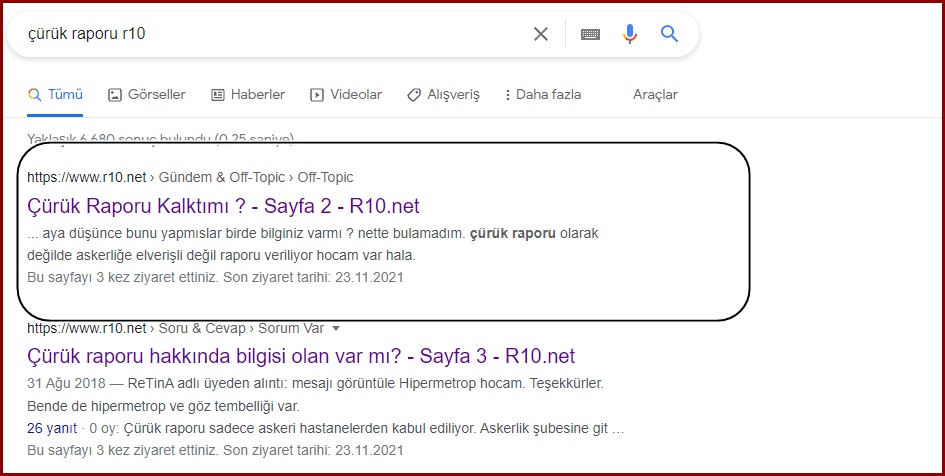Open Çürük raporu hakkında bilgisi result
Viewport: 945px width, 476px height.
pos(301,356)
